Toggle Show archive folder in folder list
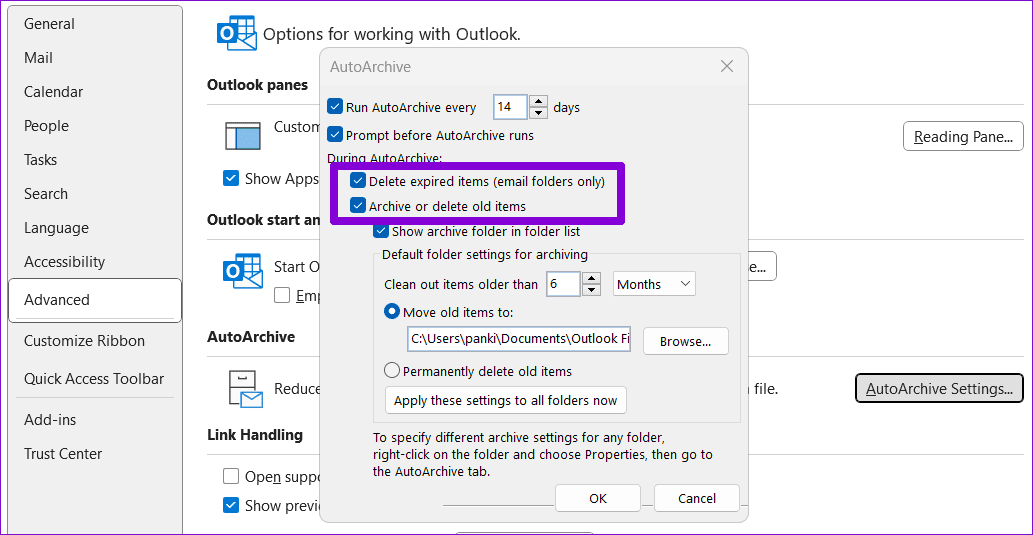Screen dimensions: 1033x535 click(381, 231)
